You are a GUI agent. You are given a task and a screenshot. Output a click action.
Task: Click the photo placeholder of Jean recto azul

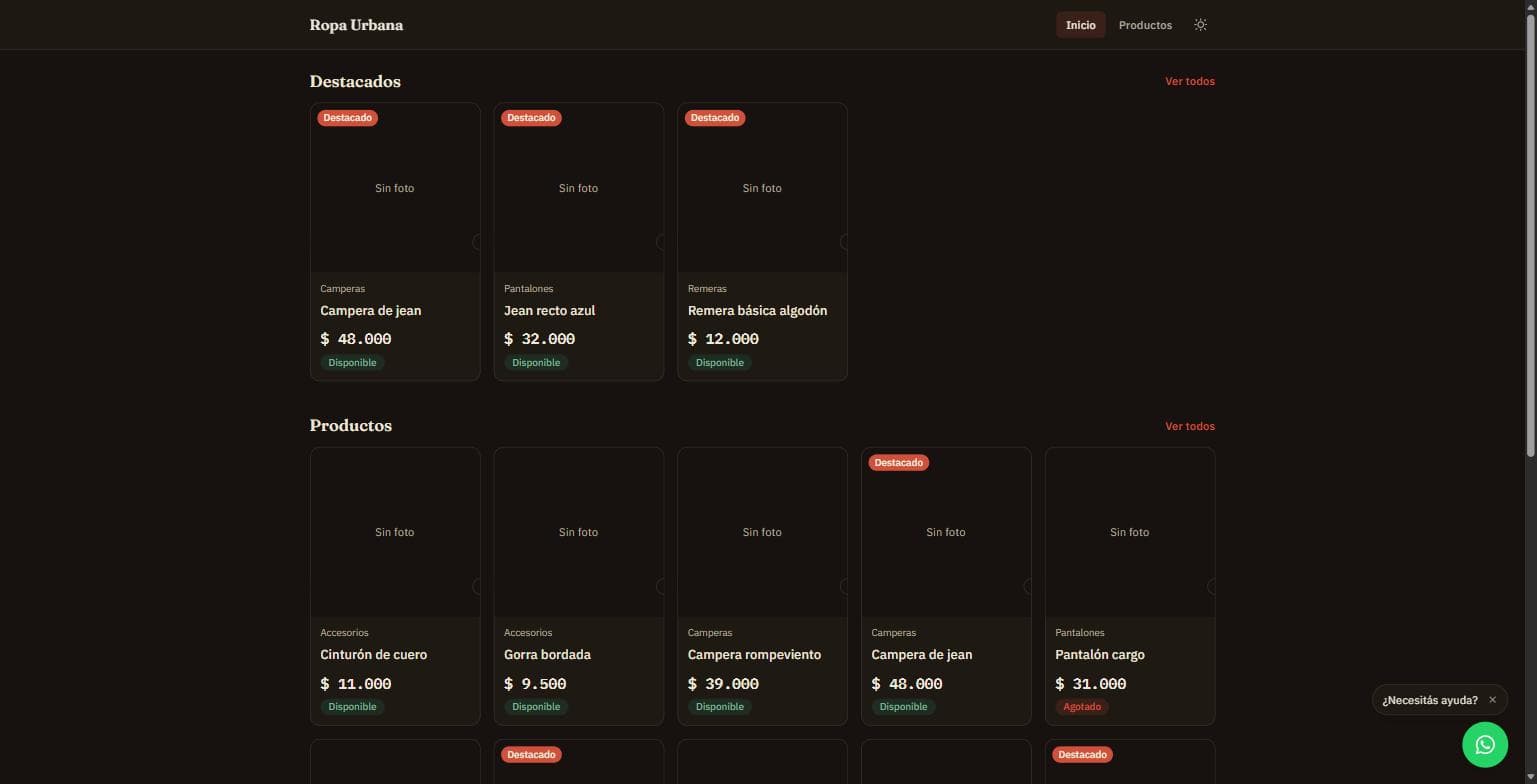tap(579, 188)
